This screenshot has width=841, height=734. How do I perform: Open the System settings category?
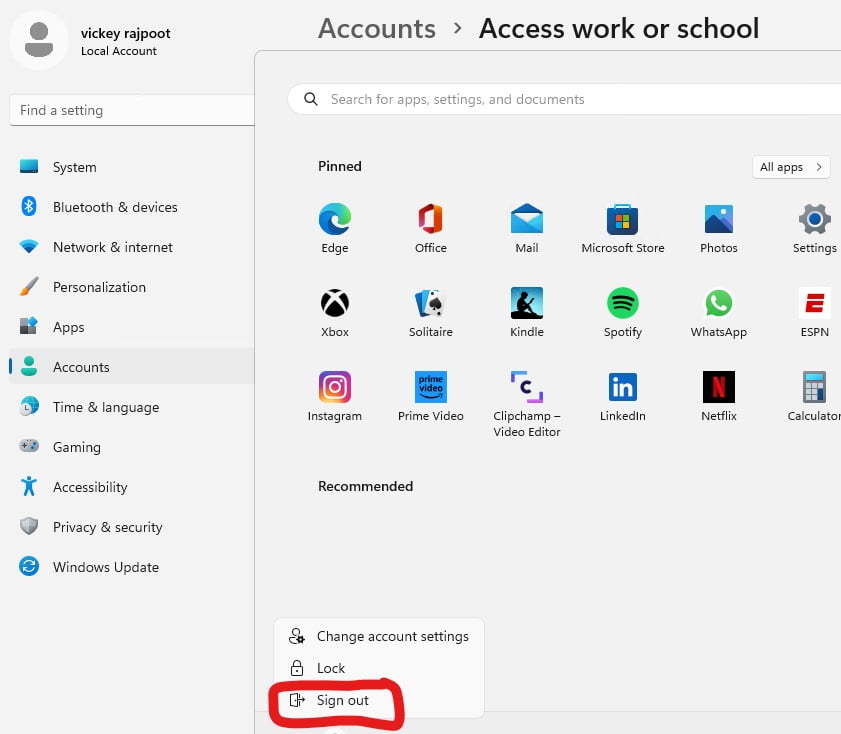click(131, 167)
